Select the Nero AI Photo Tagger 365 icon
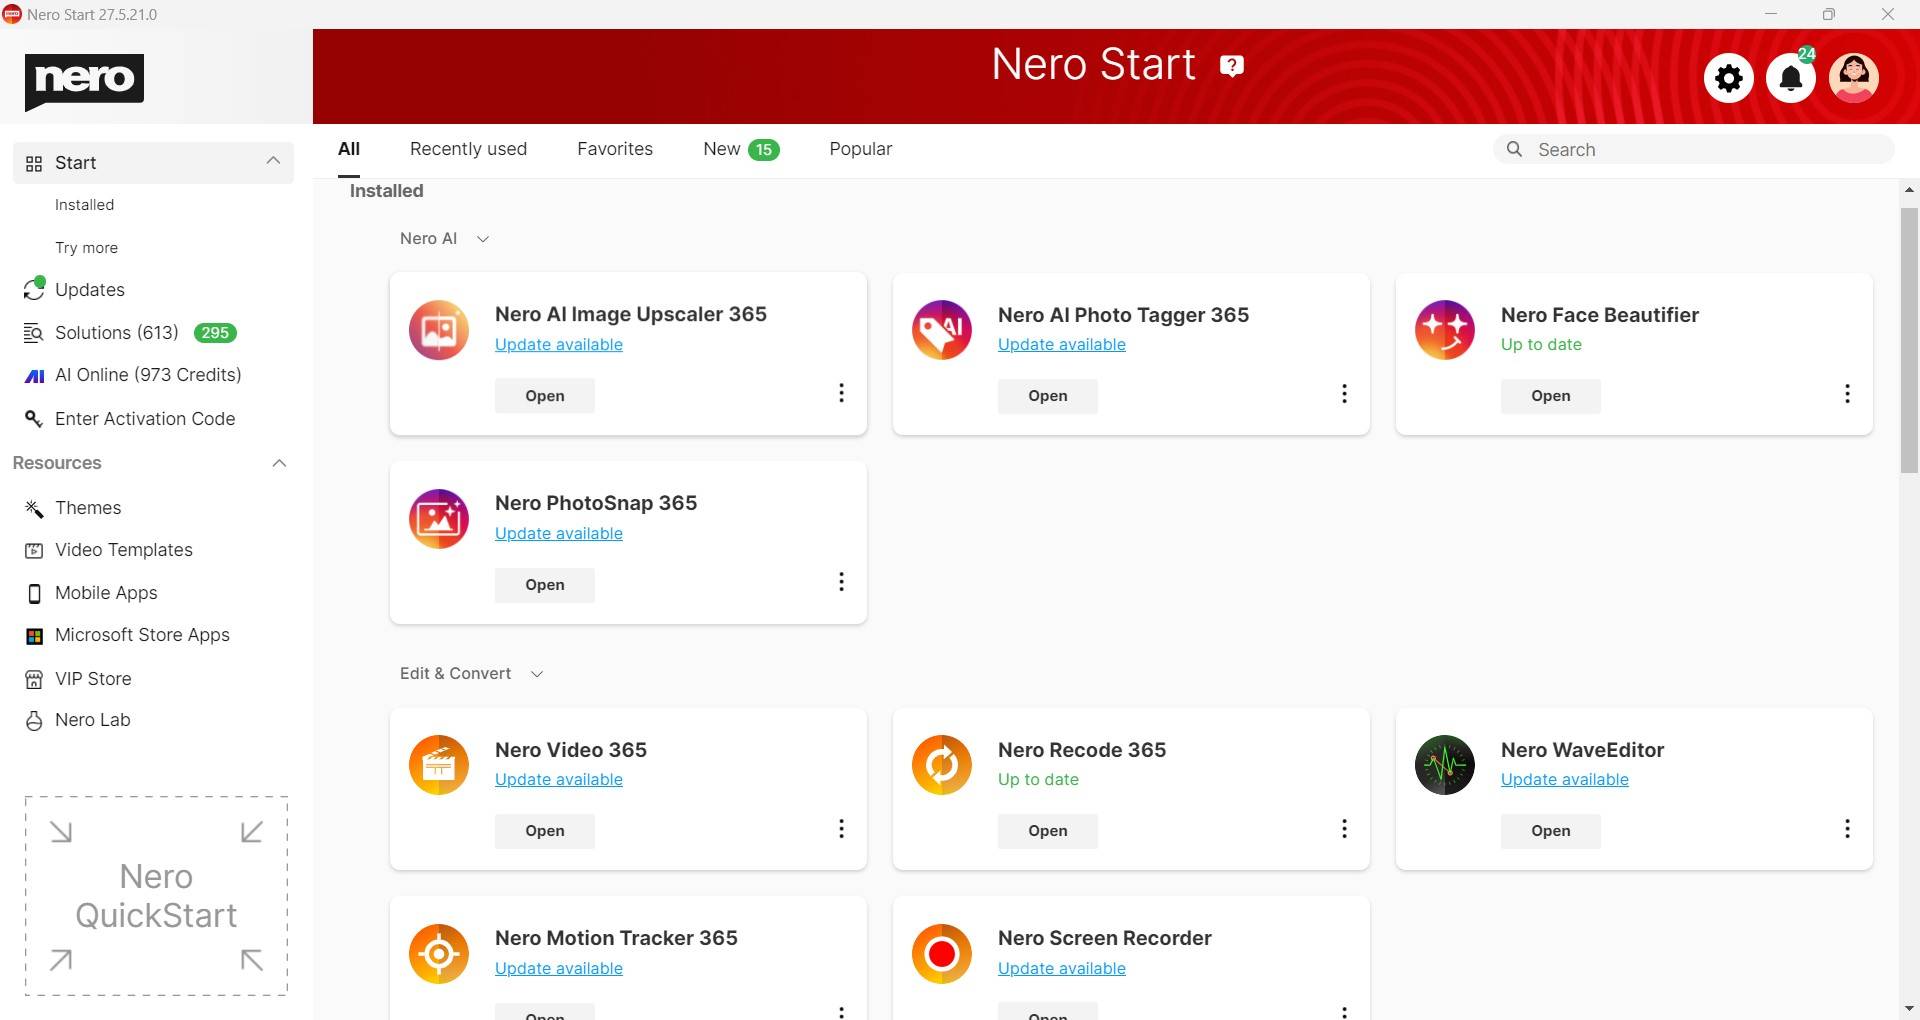Screen dimensions: 1920x1020 [941, 329]
